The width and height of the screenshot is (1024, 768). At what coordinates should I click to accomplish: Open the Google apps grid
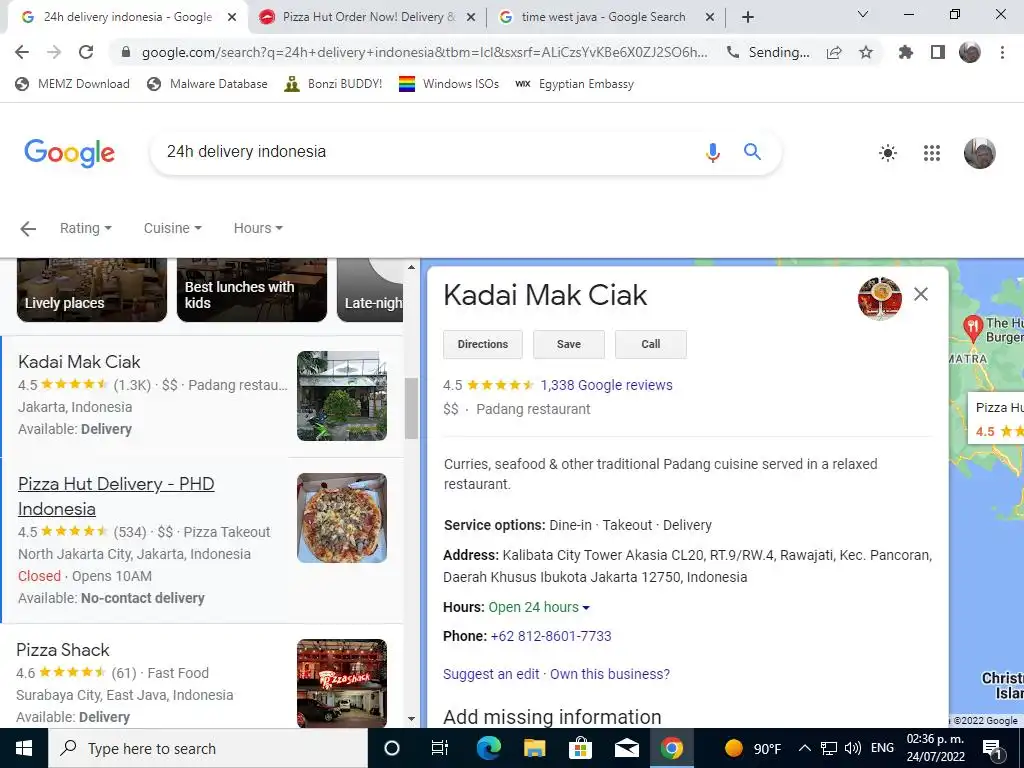pos(932,153)
